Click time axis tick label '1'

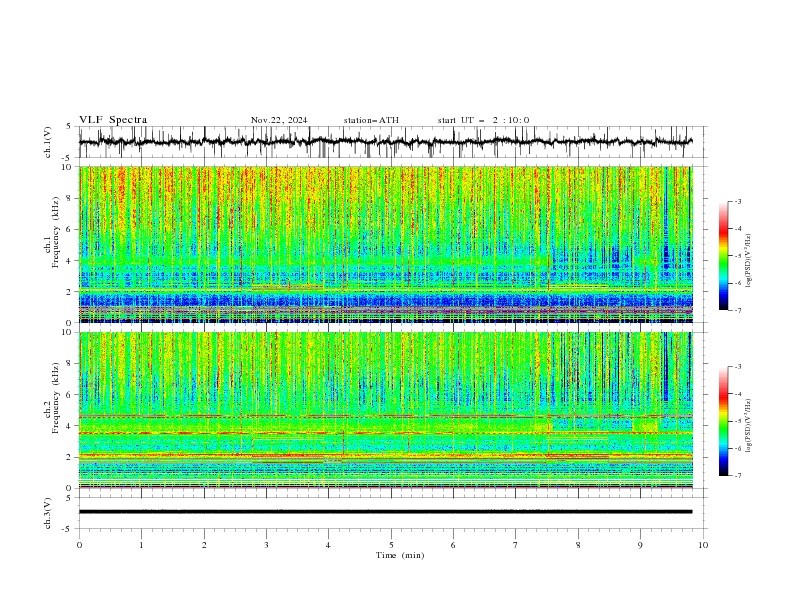pyautogui.click(x=141, y=545)
